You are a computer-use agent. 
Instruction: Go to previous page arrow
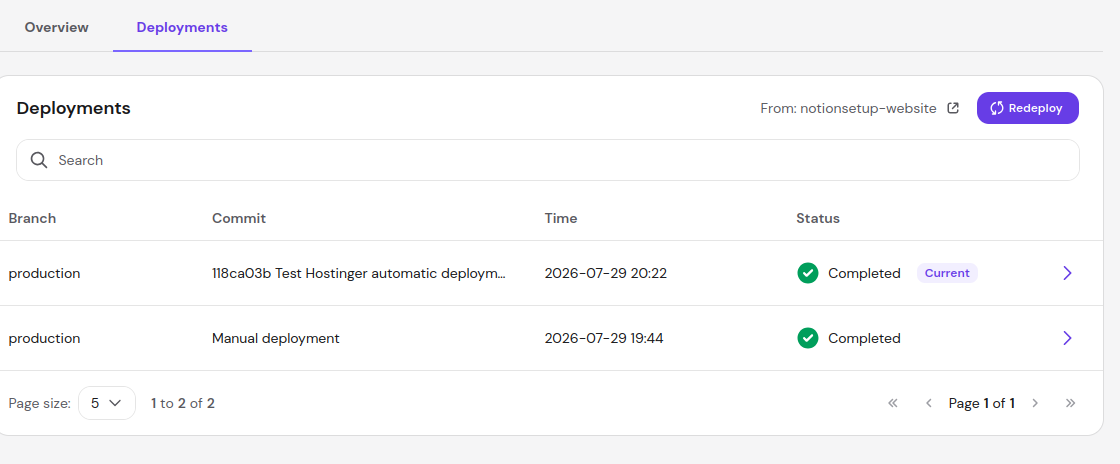[929, 403]
